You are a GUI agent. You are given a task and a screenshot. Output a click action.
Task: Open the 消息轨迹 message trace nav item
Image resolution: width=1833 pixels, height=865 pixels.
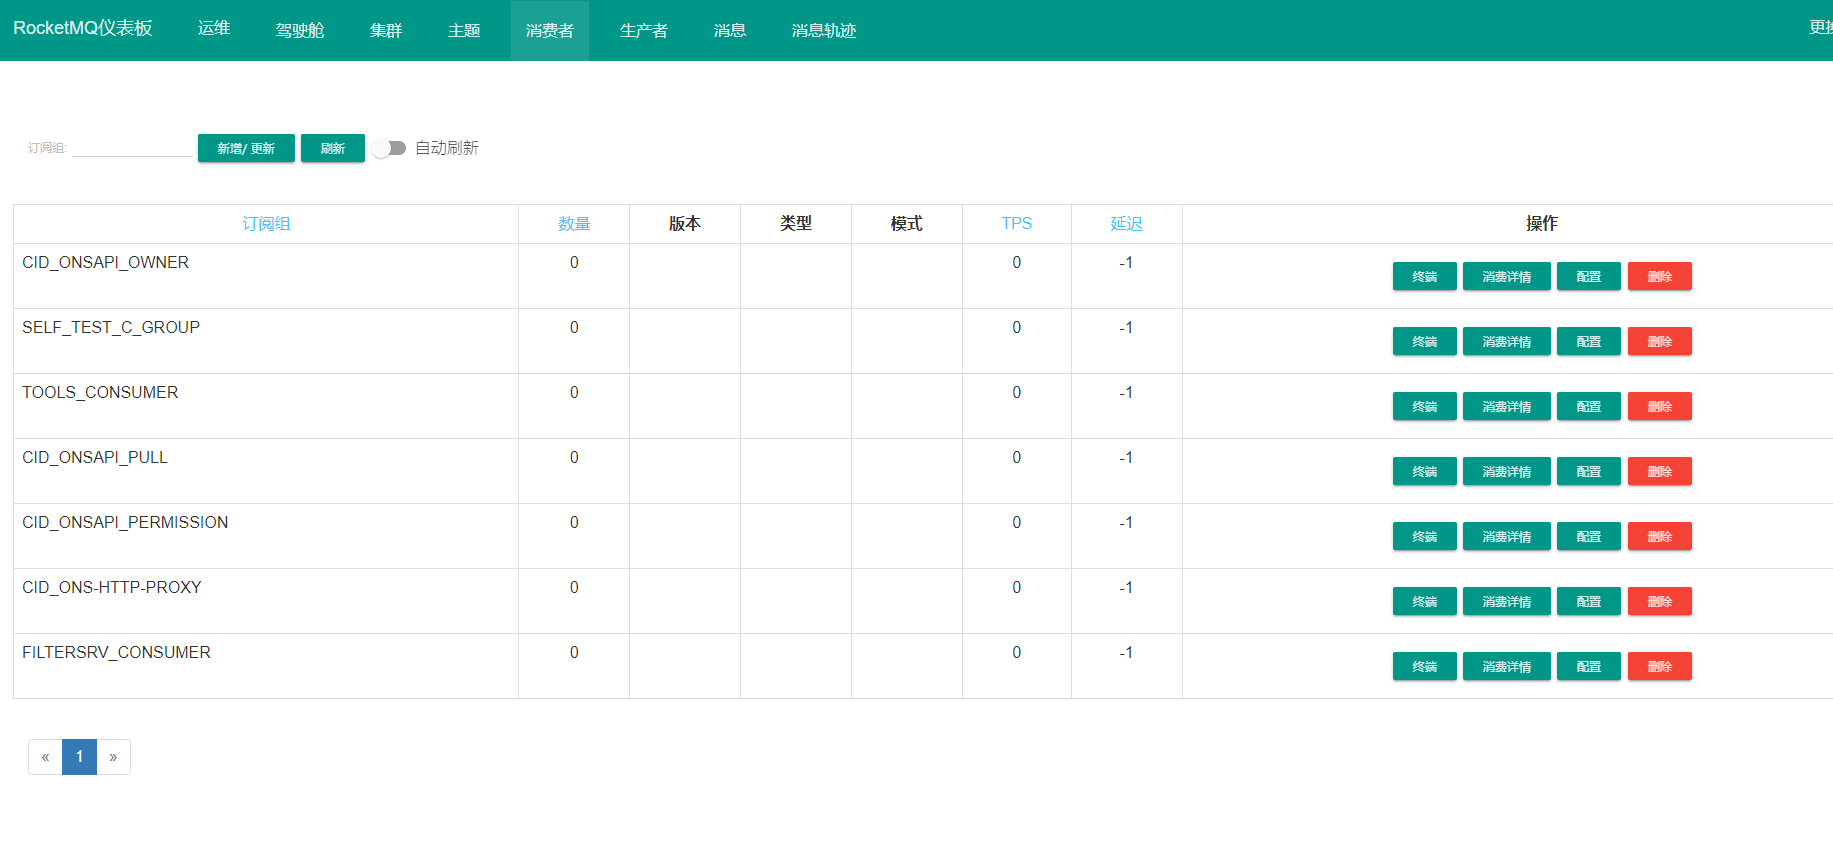[824, 31]
